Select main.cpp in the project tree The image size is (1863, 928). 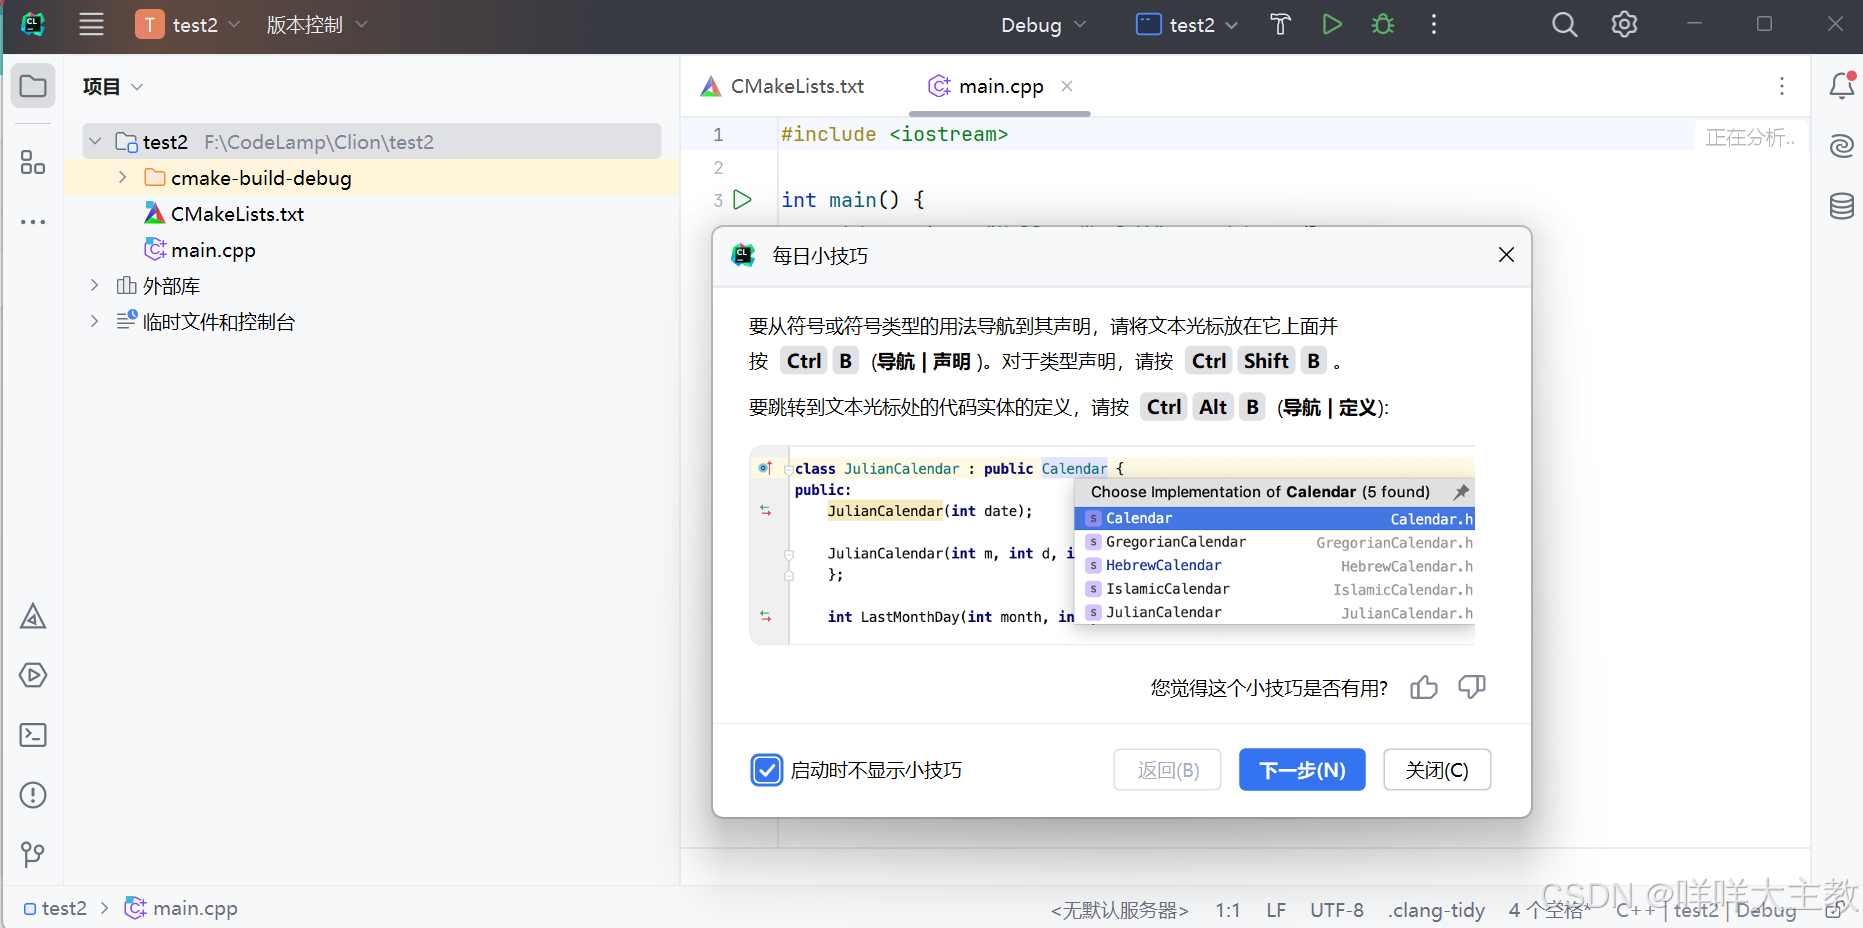pos(213,250)
